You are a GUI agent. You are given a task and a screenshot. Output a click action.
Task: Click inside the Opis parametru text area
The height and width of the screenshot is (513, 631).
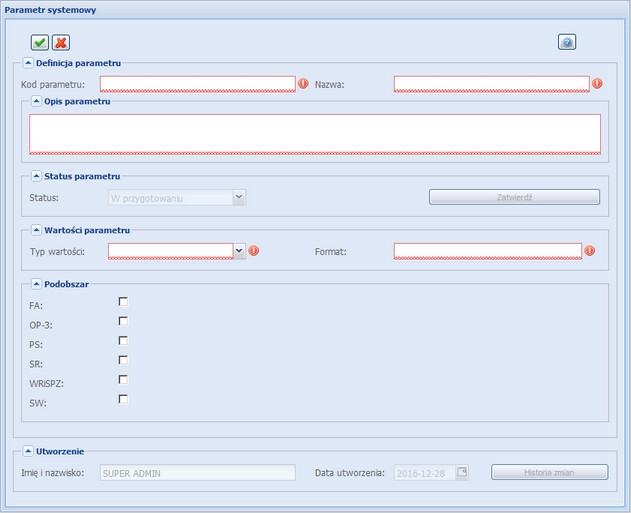315,134
